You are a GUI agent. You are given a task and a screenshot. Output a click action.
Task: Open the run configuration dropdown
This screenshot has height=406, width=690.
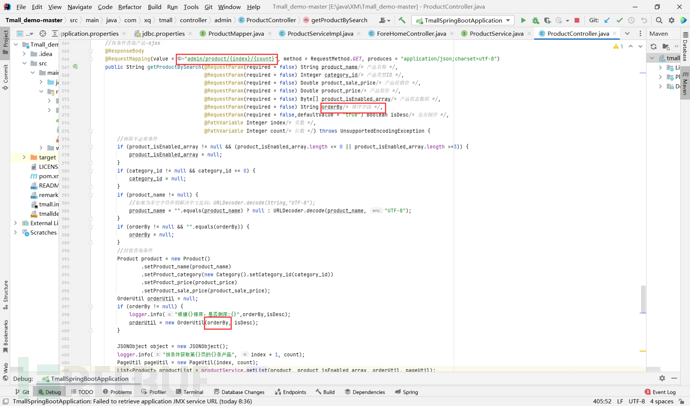tap(463, 20)
